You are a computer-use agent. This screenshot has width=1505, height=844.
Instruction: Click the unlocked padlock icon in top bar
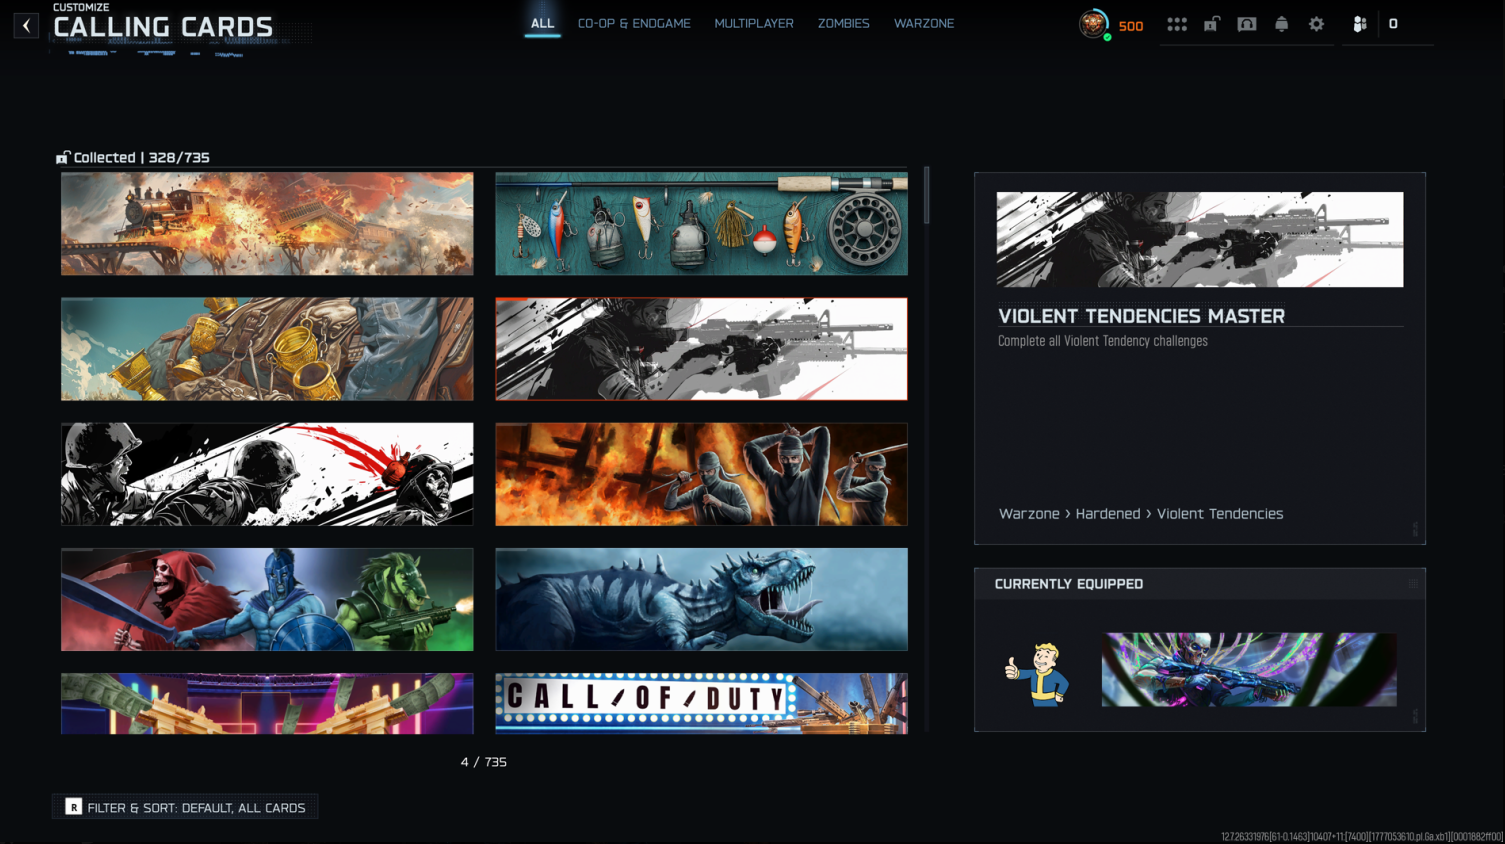point(1212,24)
